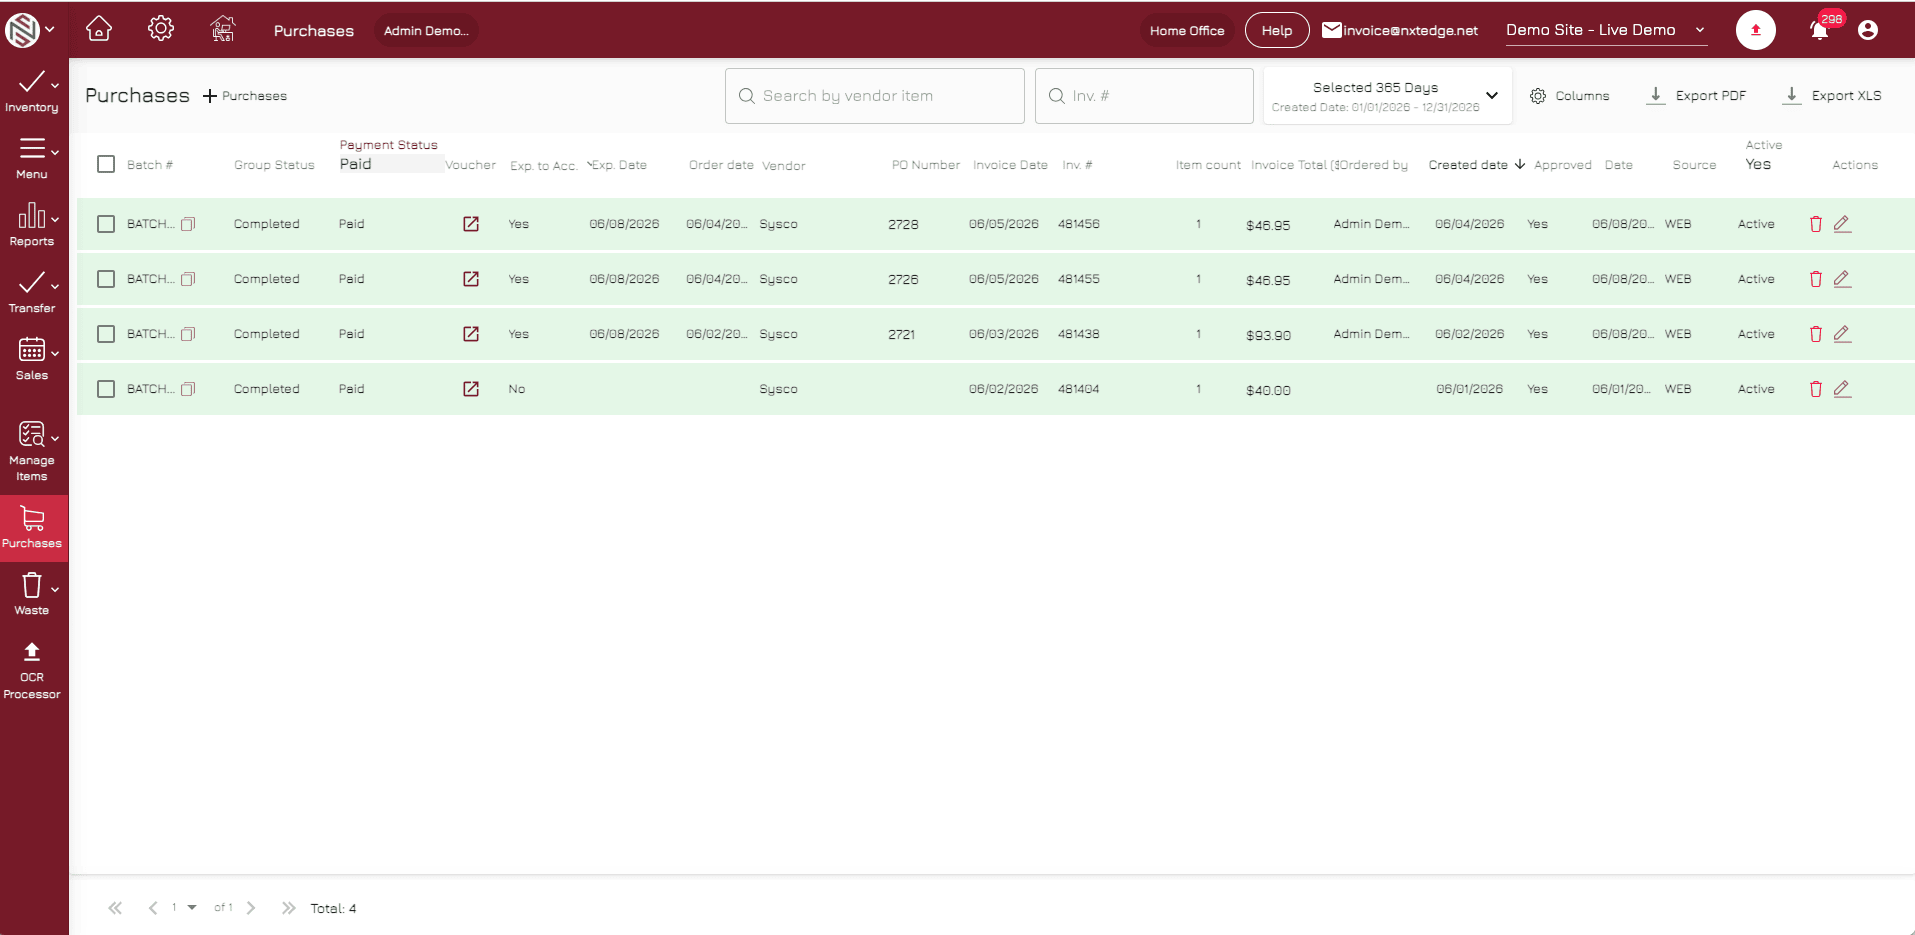
Task: Toggle the select-all header checkbox
Action: (106, 164)
